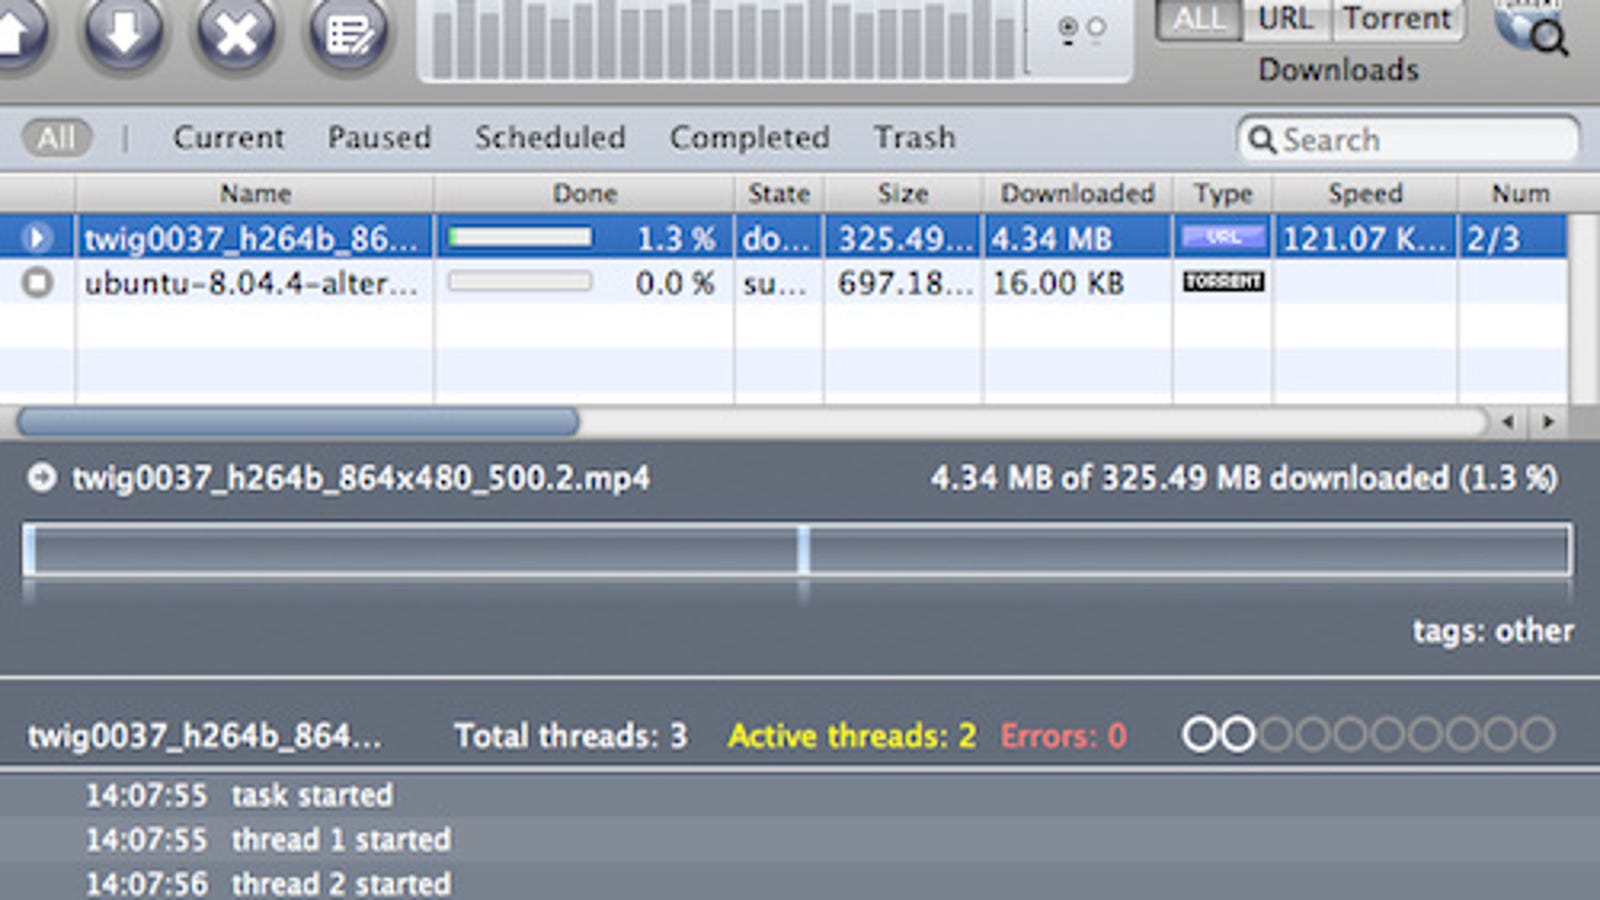The width and height of the screenshot is (1600, 900).
Task: Expand detail arrow beside twig0037 mp4 title
Action: (41, 477)
